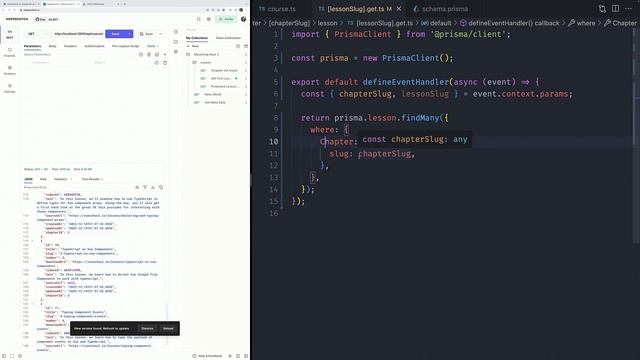Screen dimensions: 640x360
Task: Switch to the Tests tab
Action: point(152,46)
